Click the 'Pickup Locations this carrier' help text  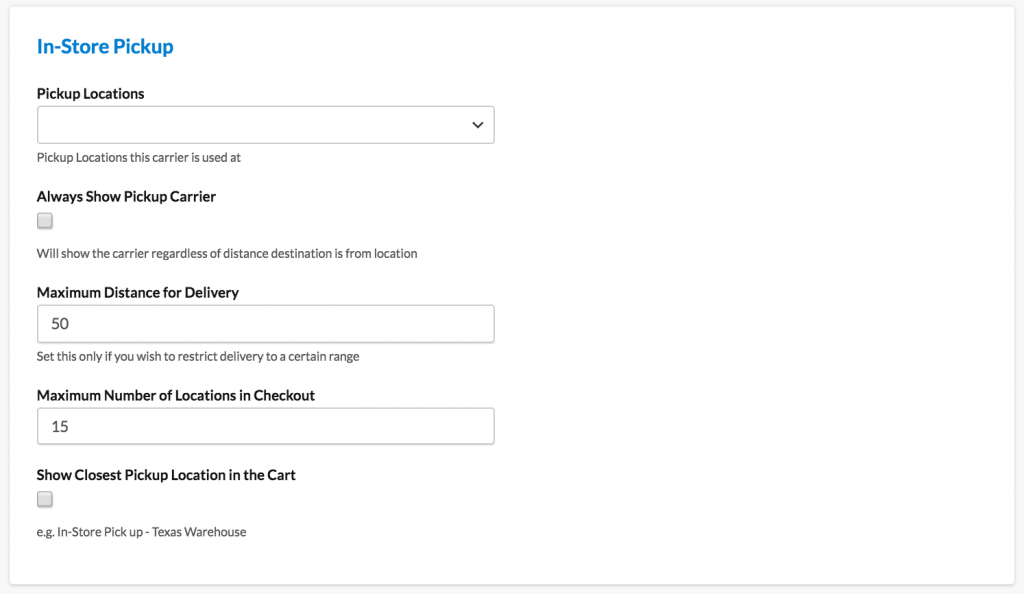point(139,157)
